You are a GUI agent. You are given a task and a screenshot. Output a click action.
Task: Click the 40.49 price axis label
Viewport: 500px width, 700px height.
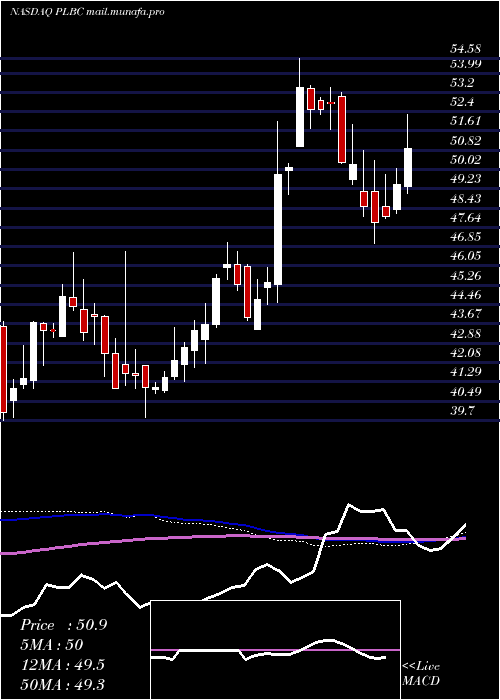point(466,392)
